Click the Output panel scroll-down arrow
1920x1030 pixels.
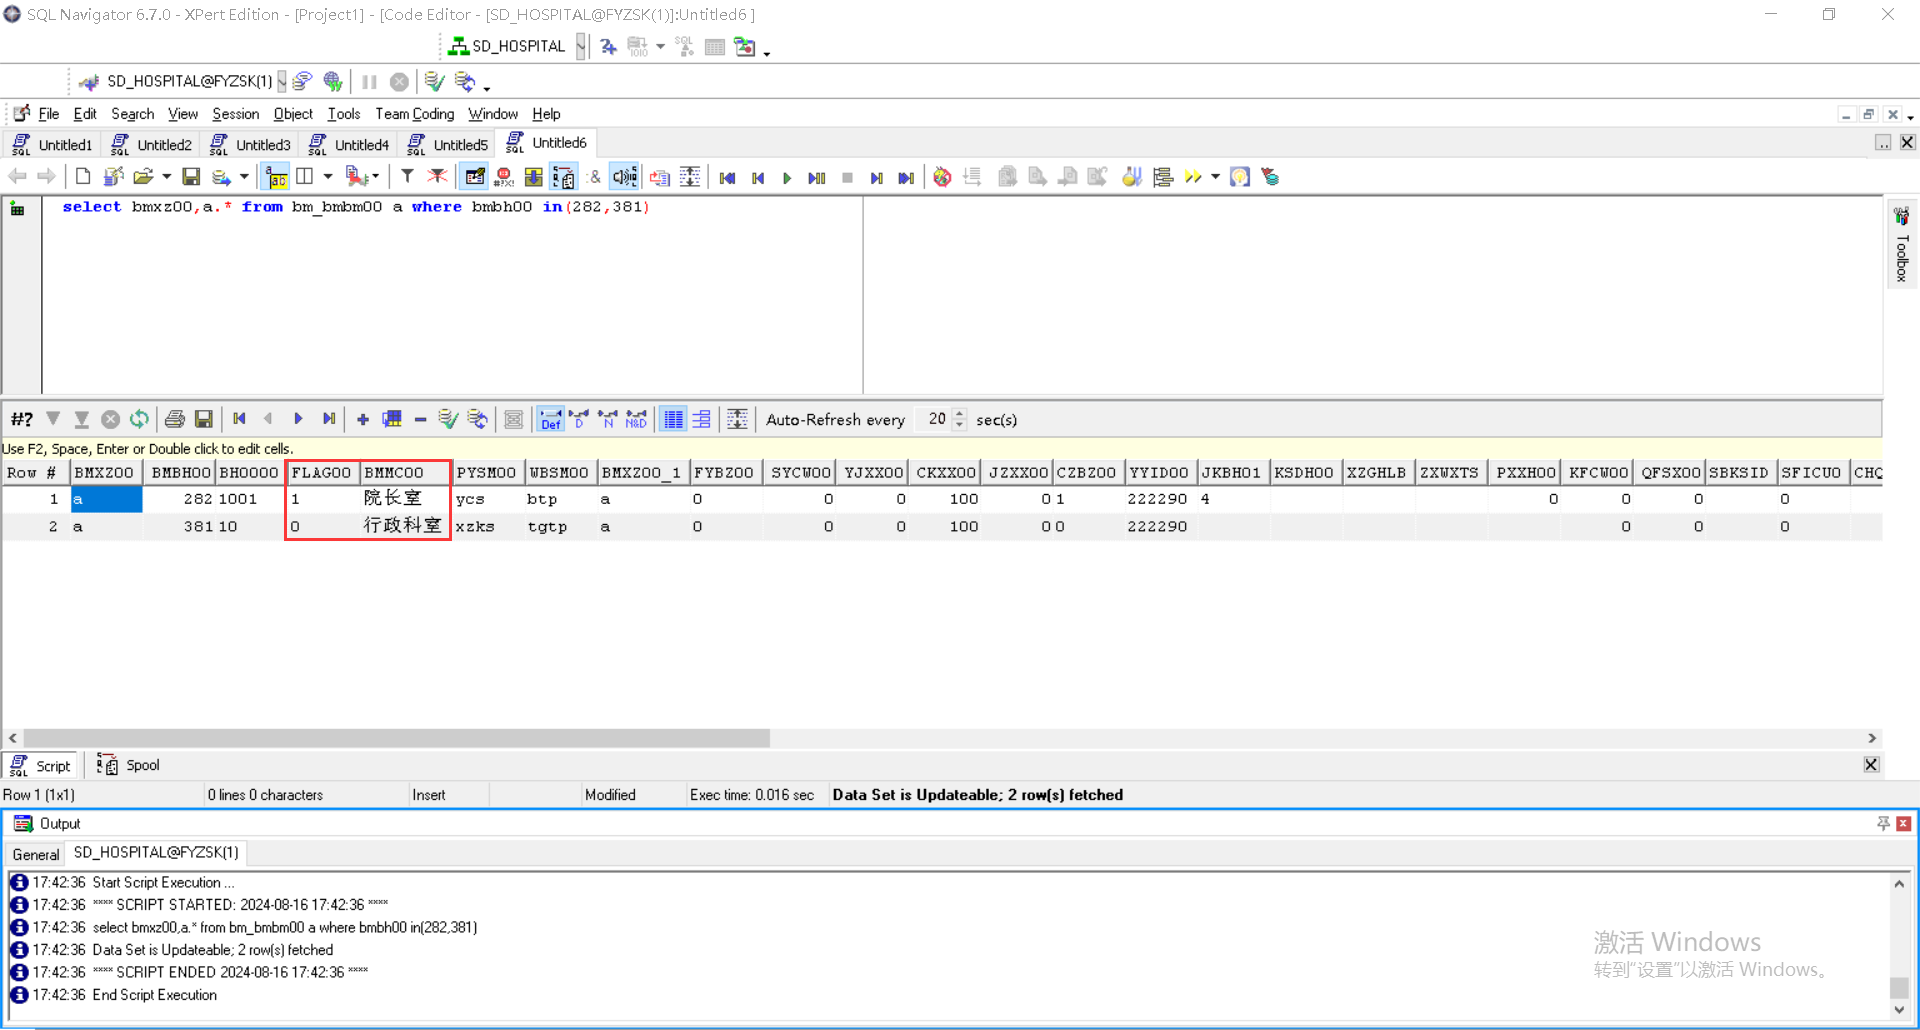tap(1899, 1010)
